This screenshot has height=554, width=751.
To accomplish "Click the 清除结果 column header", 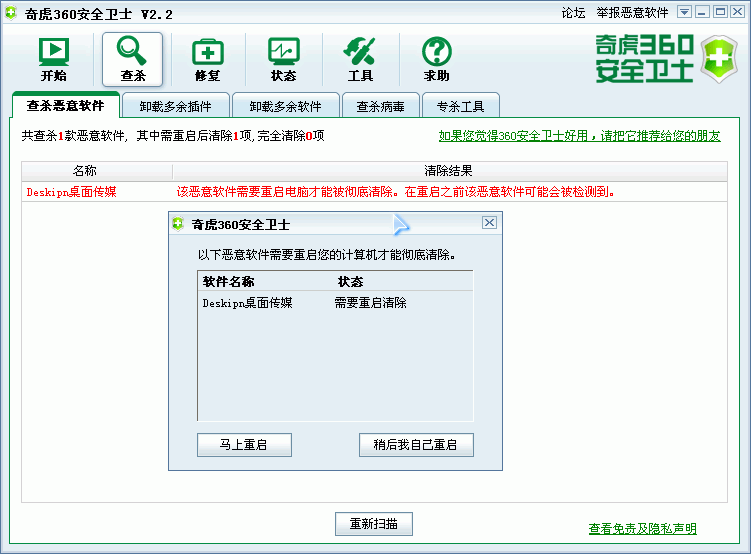I will coord(450,171).
